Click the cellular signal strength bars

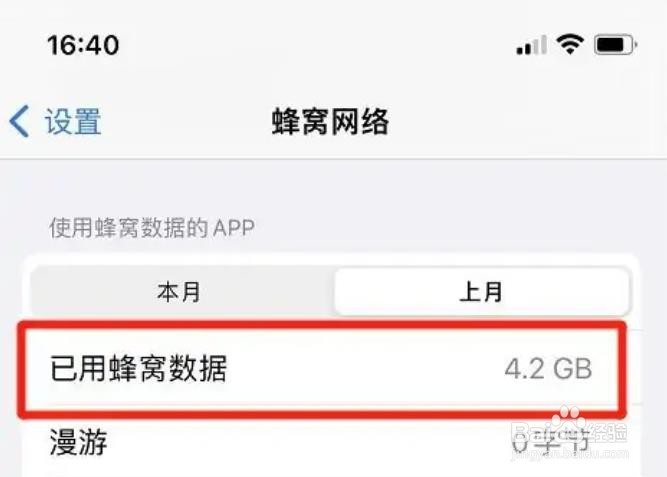point(531,45)
